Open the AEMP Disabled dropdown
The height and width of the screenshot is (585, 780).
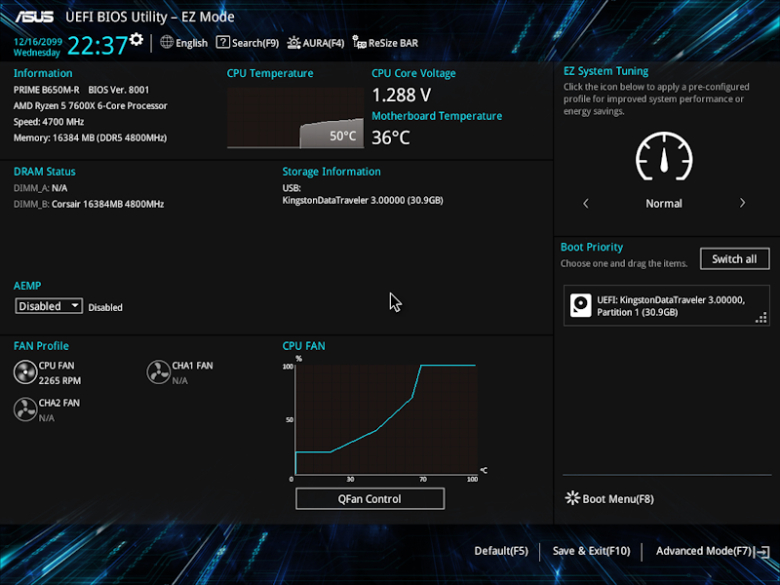click(50, 307)
